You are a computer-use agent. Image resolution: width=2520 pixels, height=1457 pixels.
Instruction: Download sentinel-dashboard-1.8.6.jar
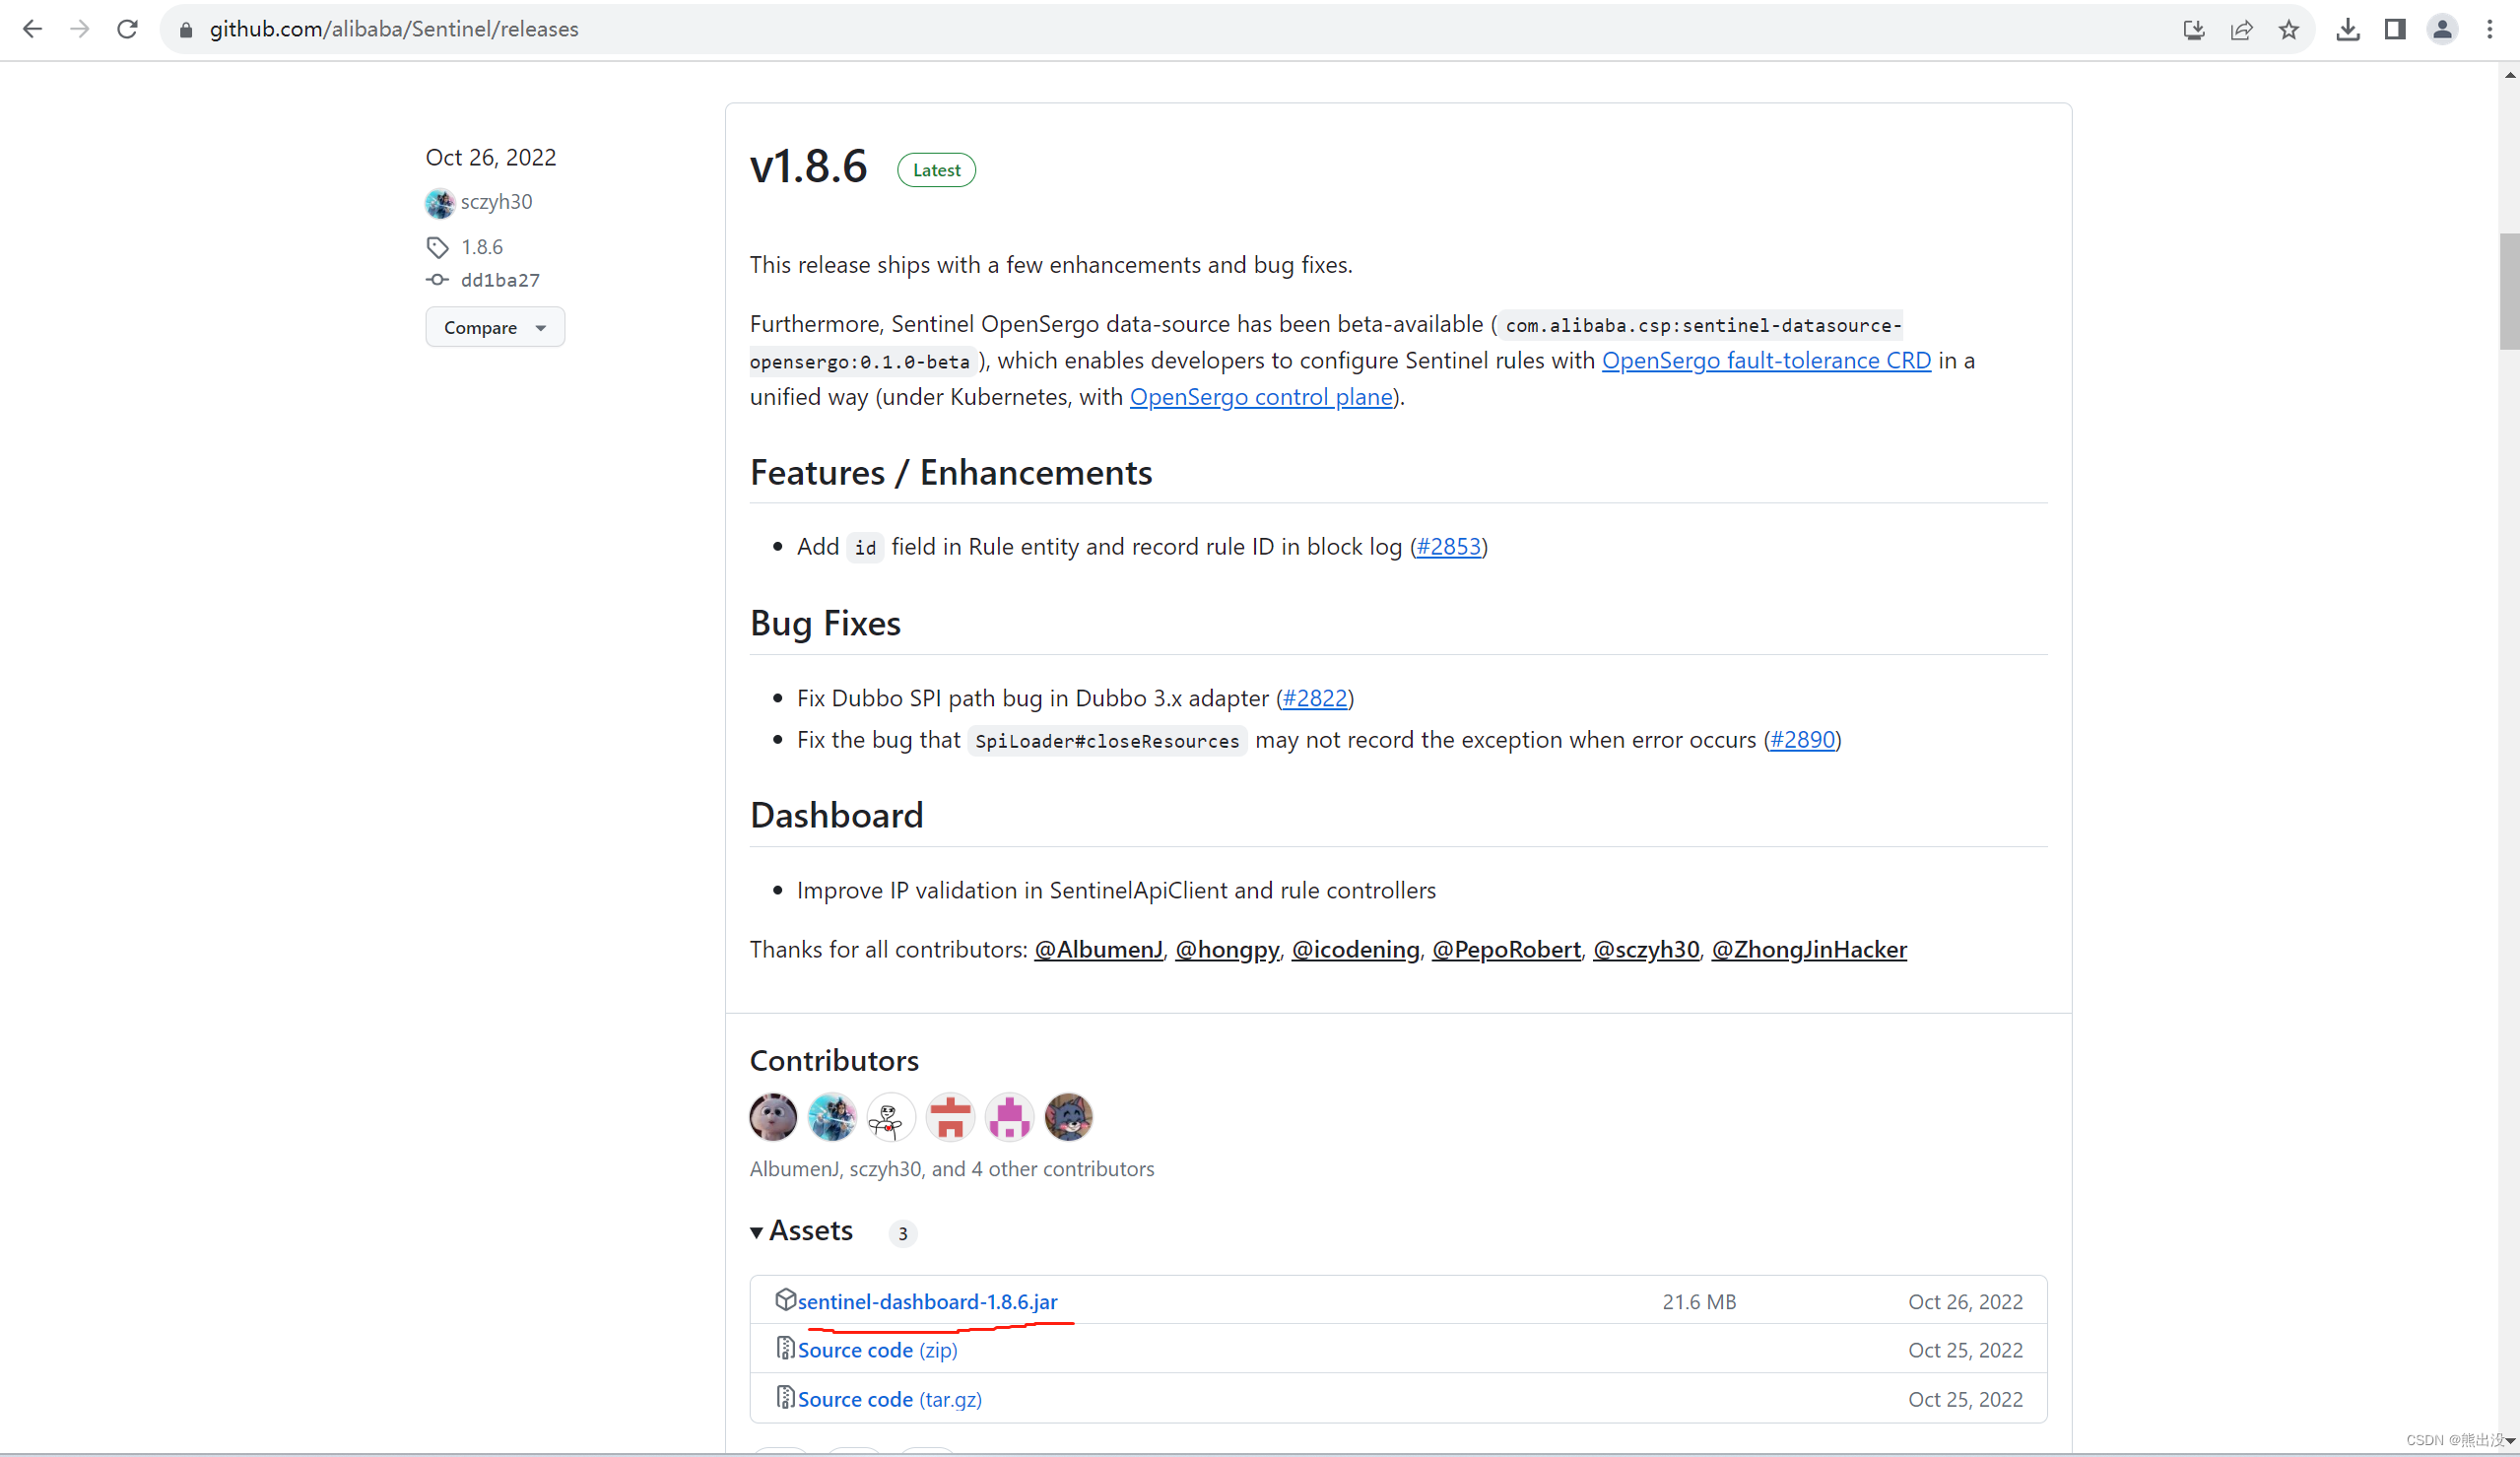point(926,1301)
